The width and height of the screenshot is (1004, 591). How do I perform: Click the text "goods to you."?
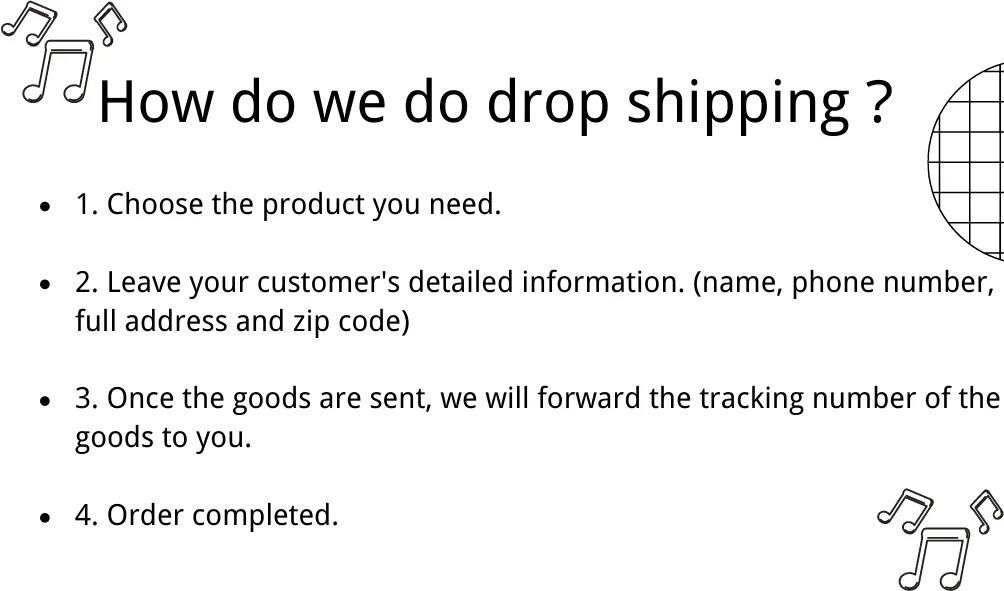click(163, 439)
